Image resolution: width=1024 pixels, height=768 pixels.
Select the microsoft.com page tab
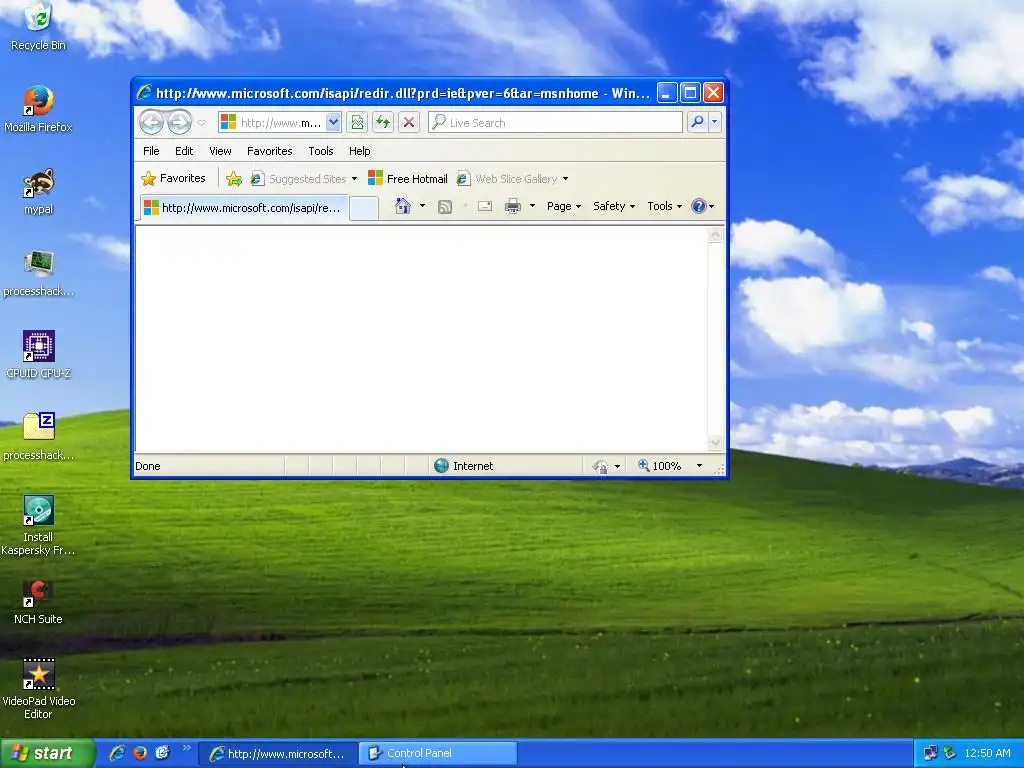click(244, 208)
